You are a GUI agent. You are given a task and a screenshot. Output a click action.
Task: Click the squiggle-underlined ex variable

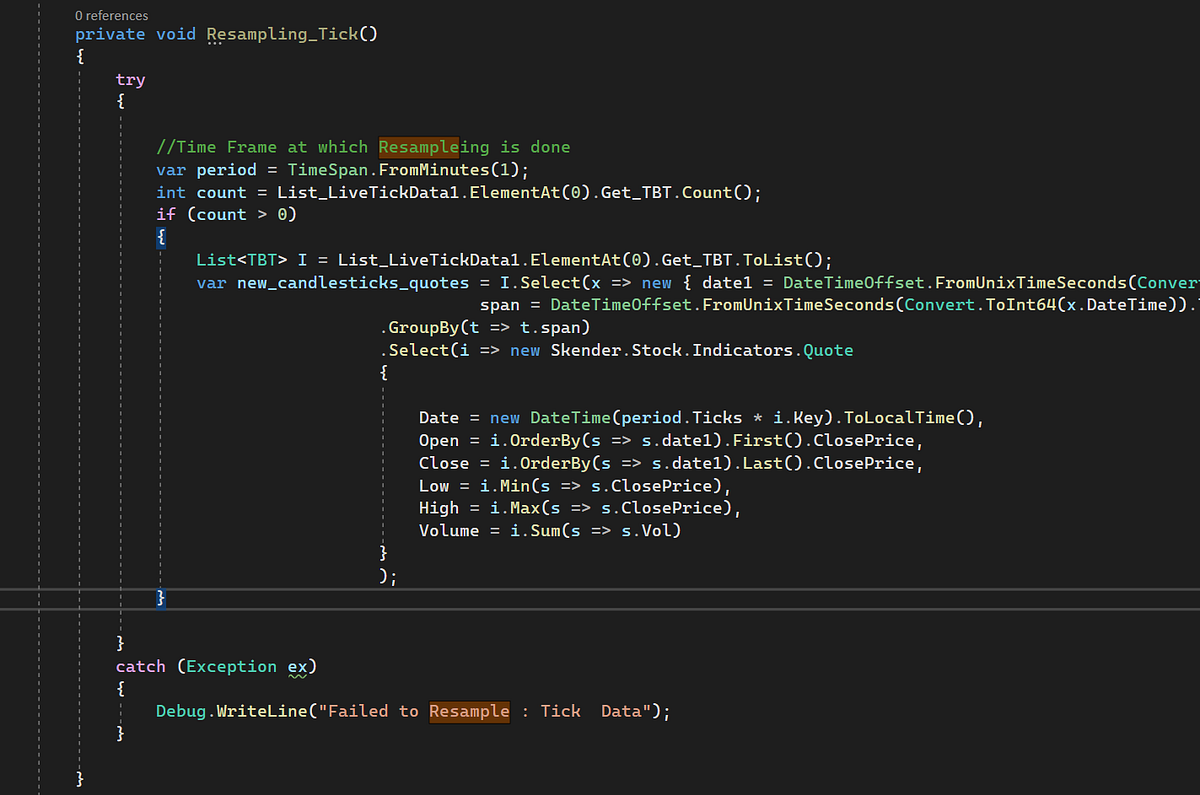(297, 666)
